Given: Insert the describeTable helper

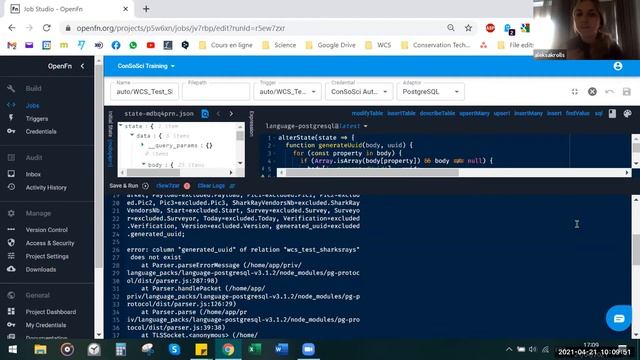Looking at the screenshot, I should pos(437,113).
